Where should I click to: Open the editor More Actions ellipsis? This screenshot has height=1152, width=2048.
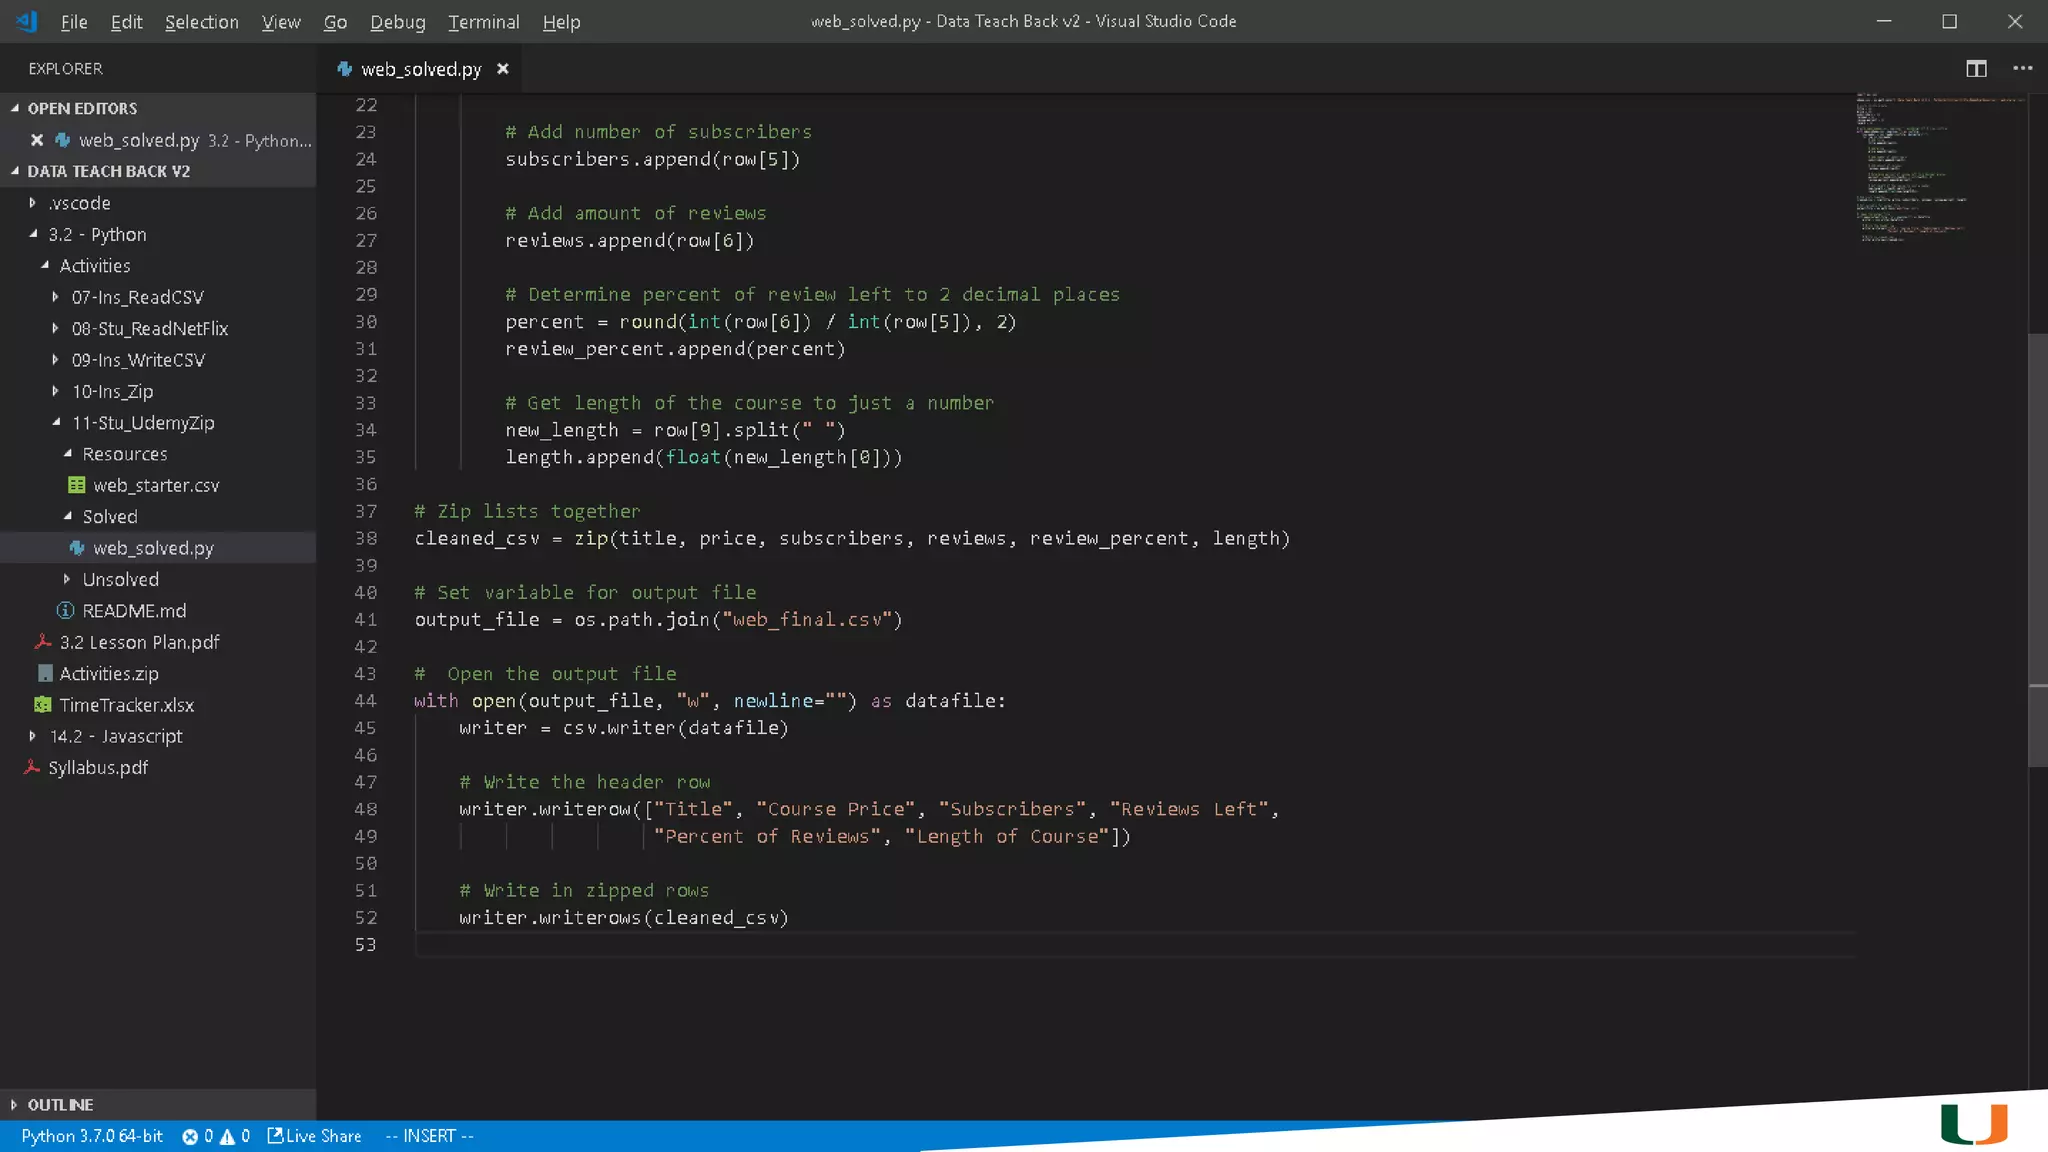(2022, 68)
